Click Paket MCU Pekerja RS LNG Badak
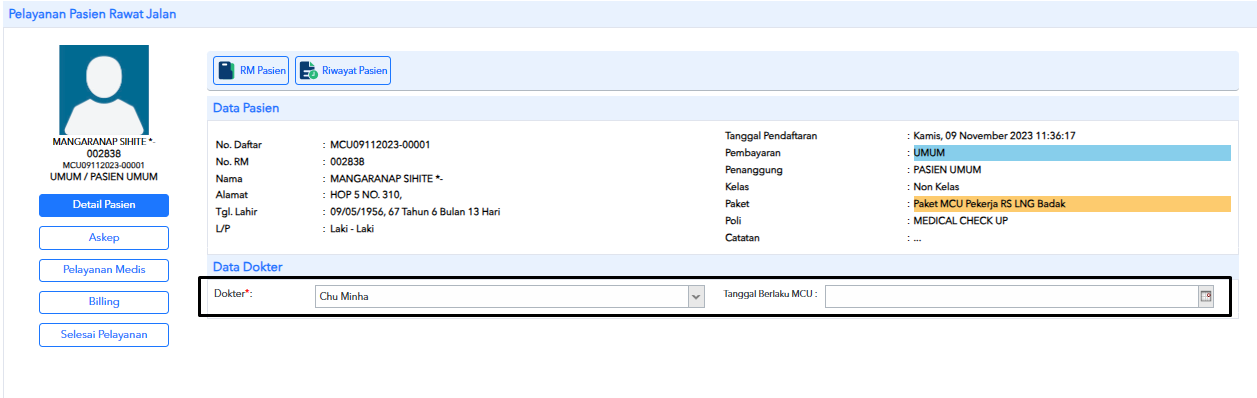The width and height of the screenshot is (1257, 398). (990, 204)
